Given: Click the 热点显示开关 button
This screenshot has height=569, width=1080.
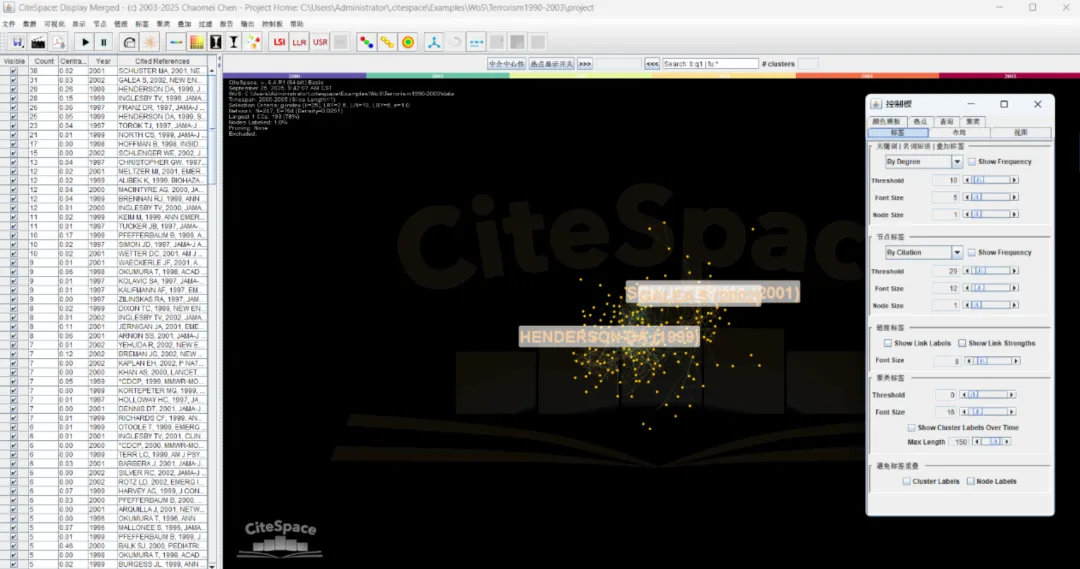Looking at the screenshot, I should (x=552, y=63).
